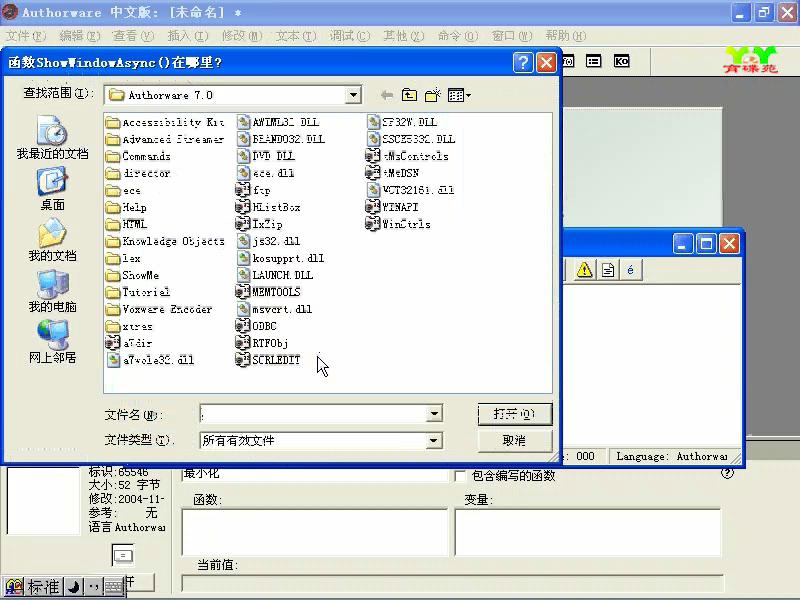Open 网上邻居 in the places bar
800x600 pixels.
click(x=53, y=342)
